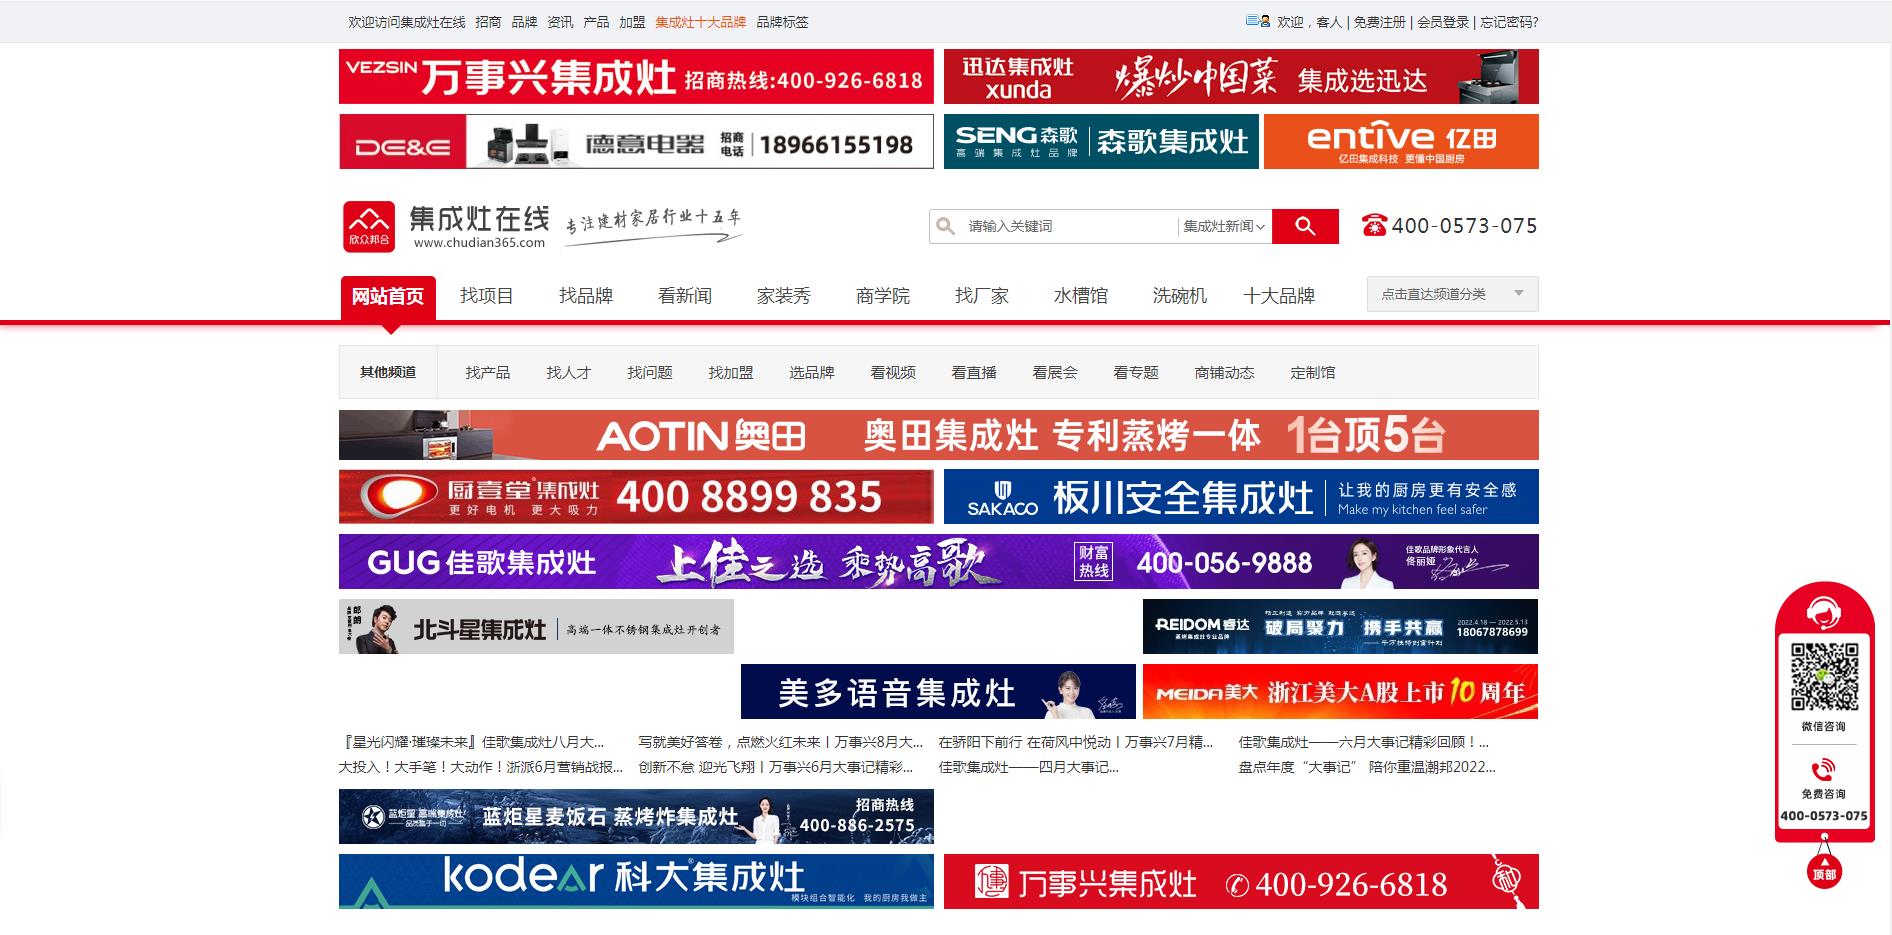Image resolution: width=1892 pixels, height=935 pixels.
Task: Open the 森歌集成灶 banner ad
Action: click(x=1101, y=141)
